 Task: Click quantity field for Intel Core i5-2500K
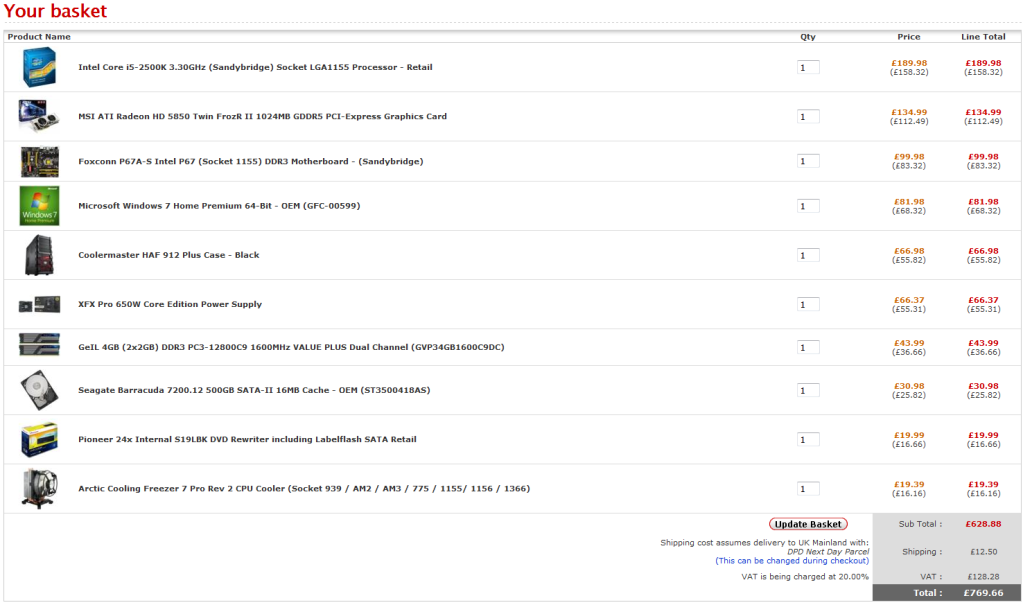(x=808, y=68)
